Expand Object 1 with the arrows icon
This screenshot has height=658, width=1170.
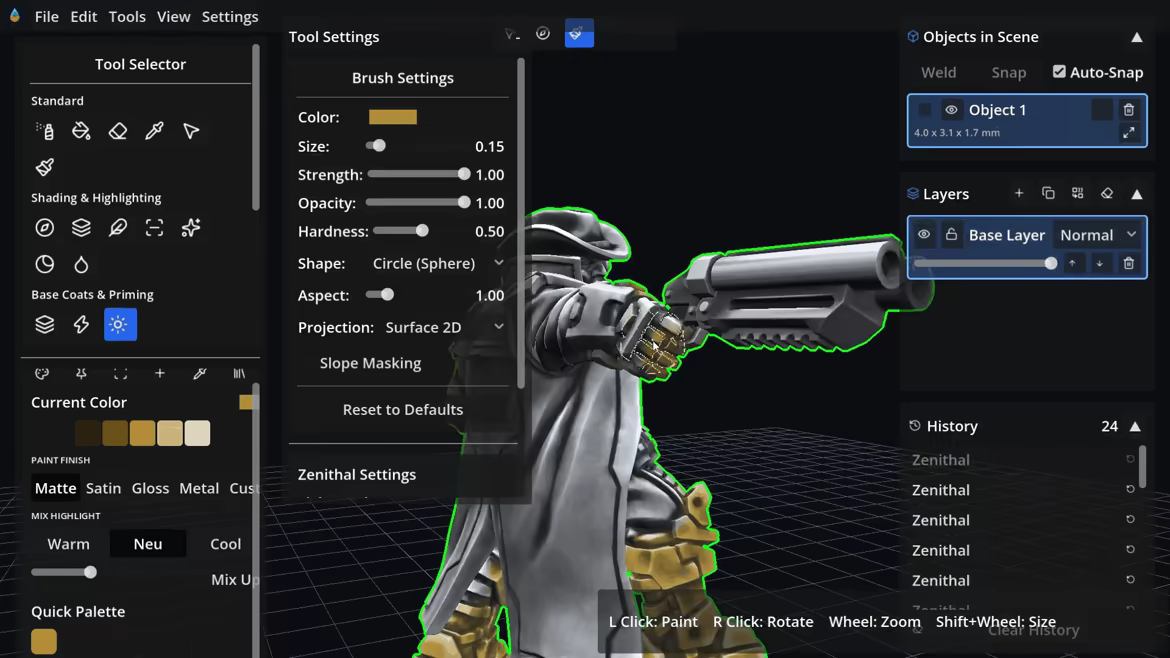pyautogui.click(x=1129, y=133)
